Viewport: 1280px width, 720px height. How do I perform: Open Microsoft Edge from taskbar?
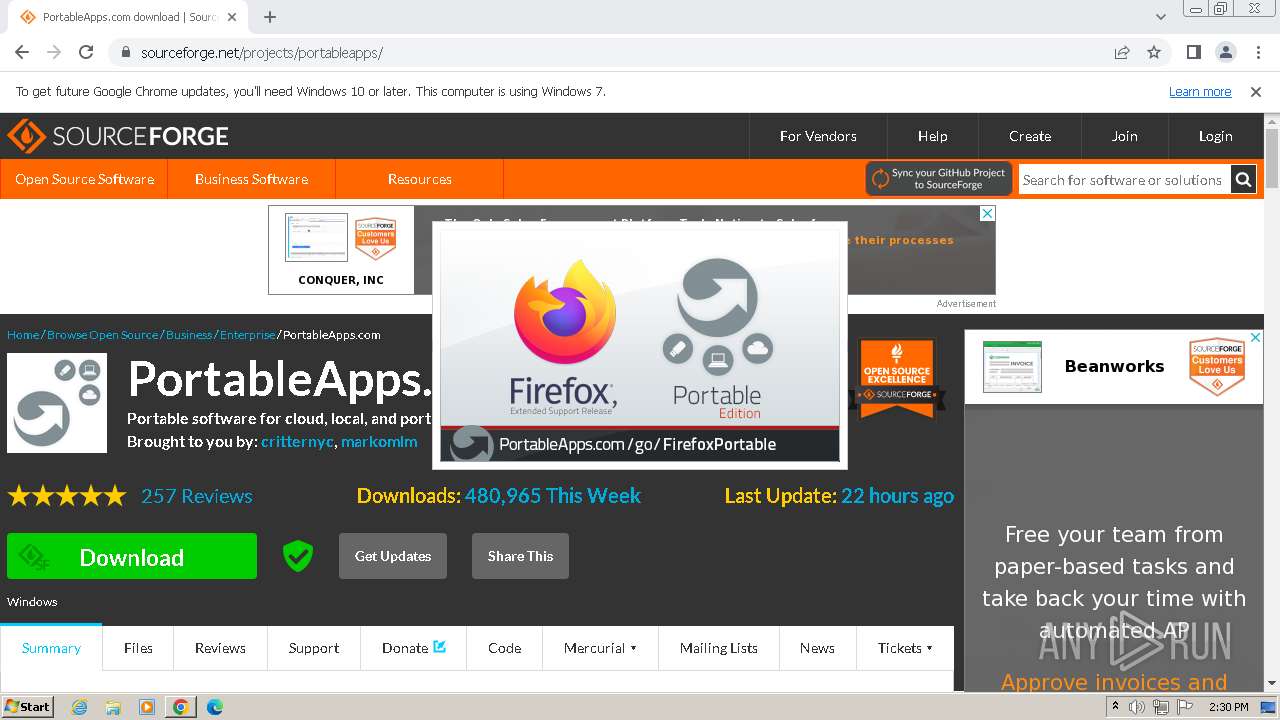[215, 707]
